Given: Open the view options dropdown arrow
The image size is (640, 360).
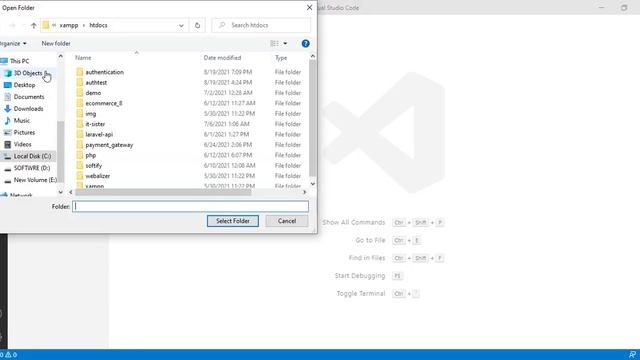Looking at the screenshot, I should [285, 43].
